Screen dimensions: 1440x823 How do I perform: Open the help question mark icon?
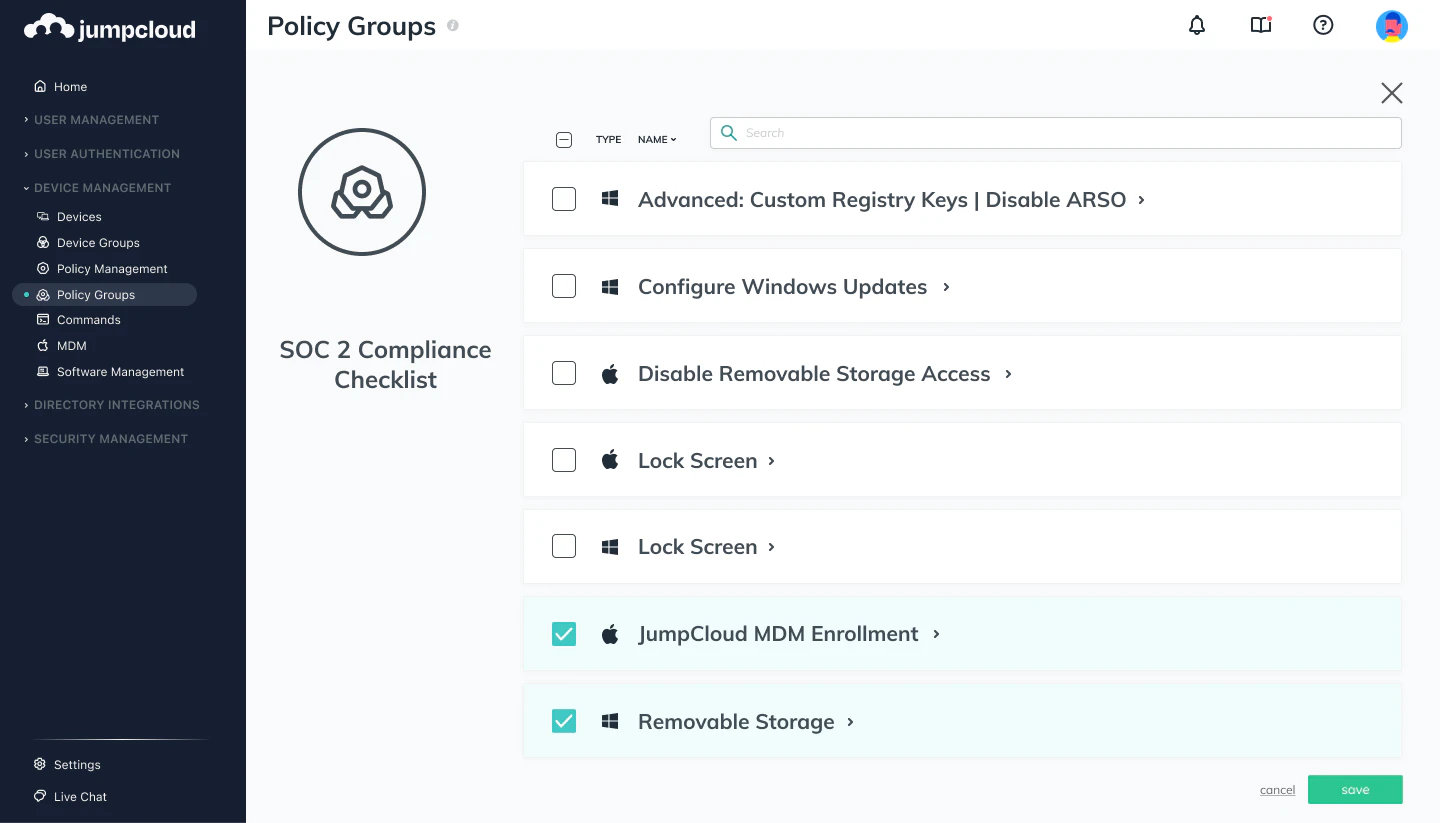tap(1323, 25)
